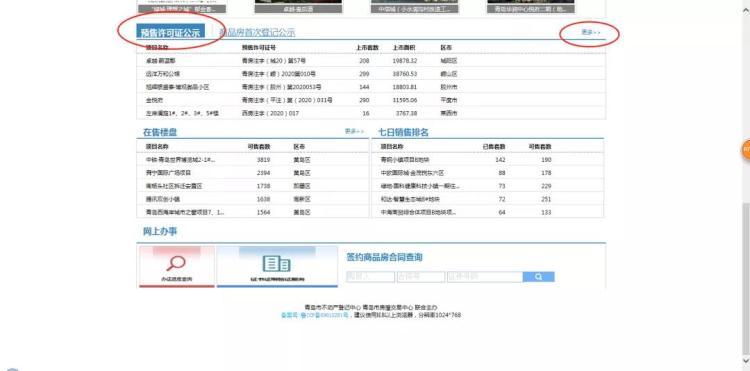This screenshot has height=371, width=750.
Task: Switch to 预售许可证公示 tab
Action: 171,33
